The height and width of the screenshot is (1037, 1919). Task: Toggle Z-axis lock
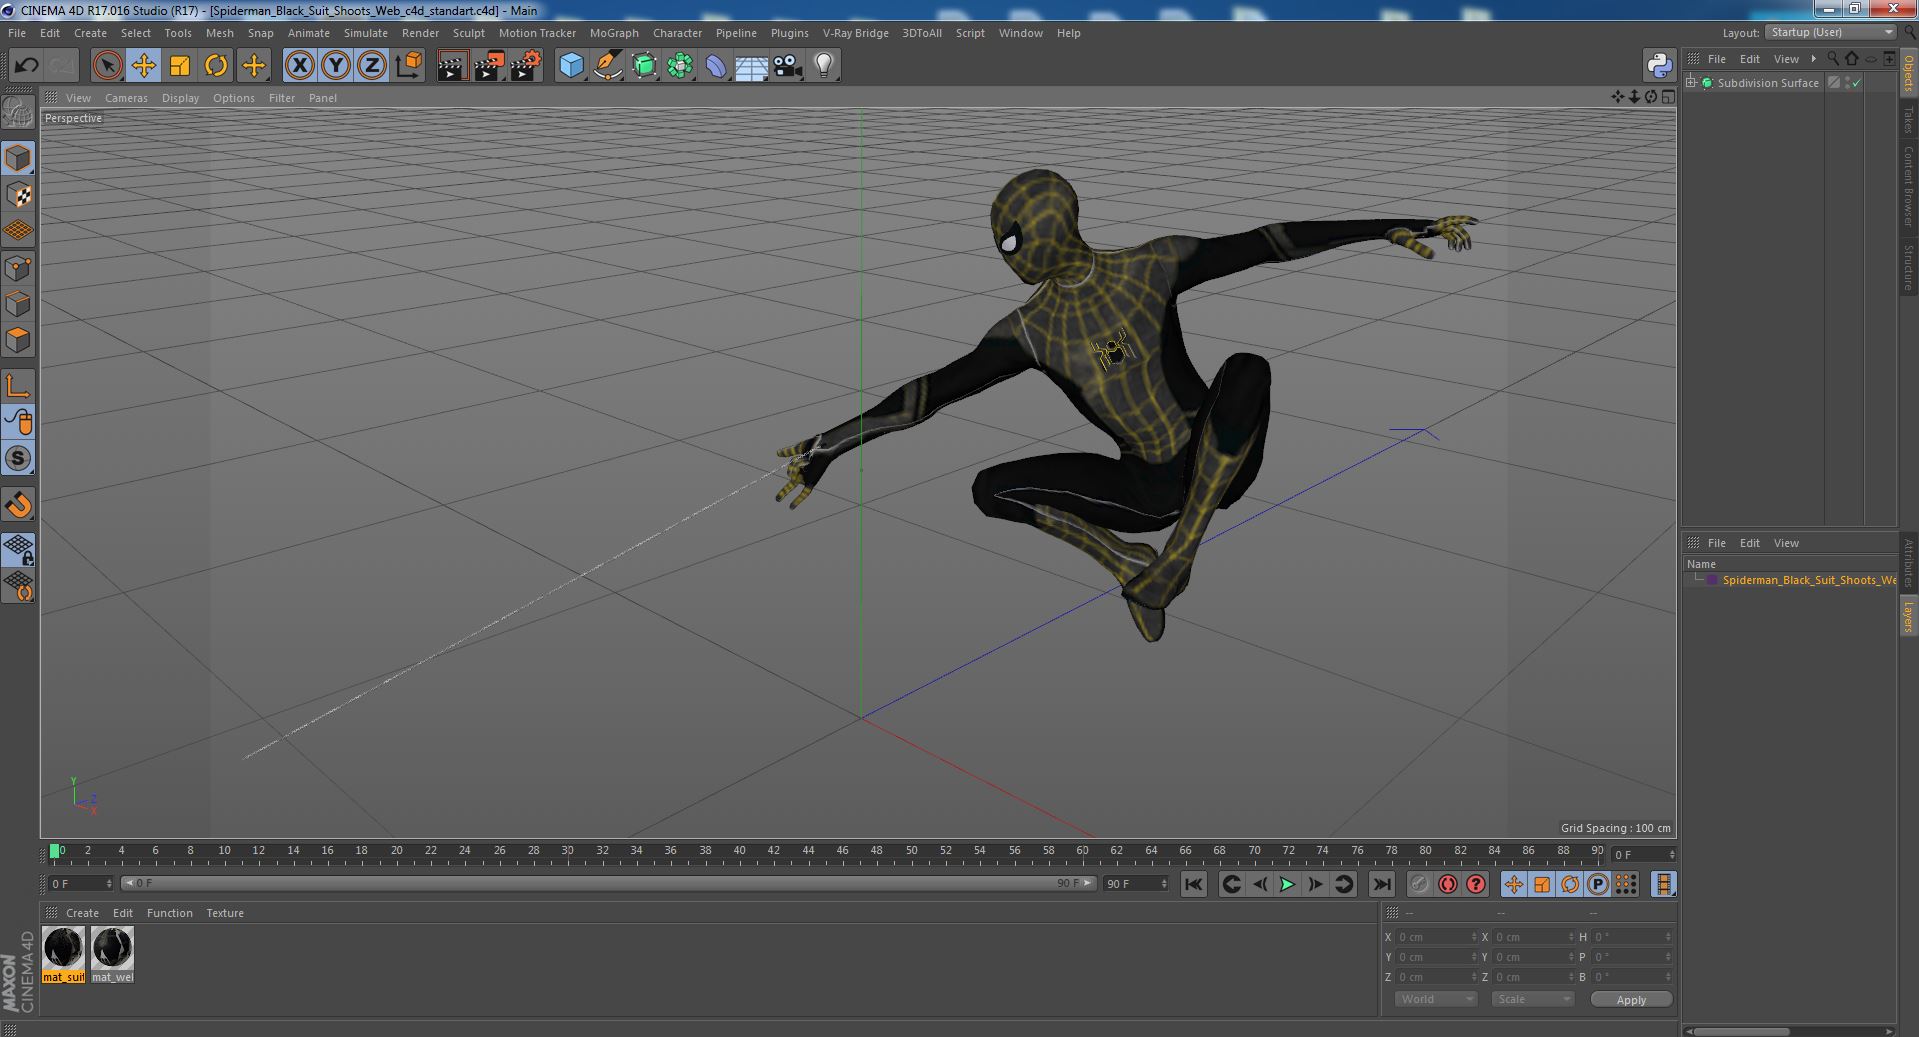click(x=372, y=66)
